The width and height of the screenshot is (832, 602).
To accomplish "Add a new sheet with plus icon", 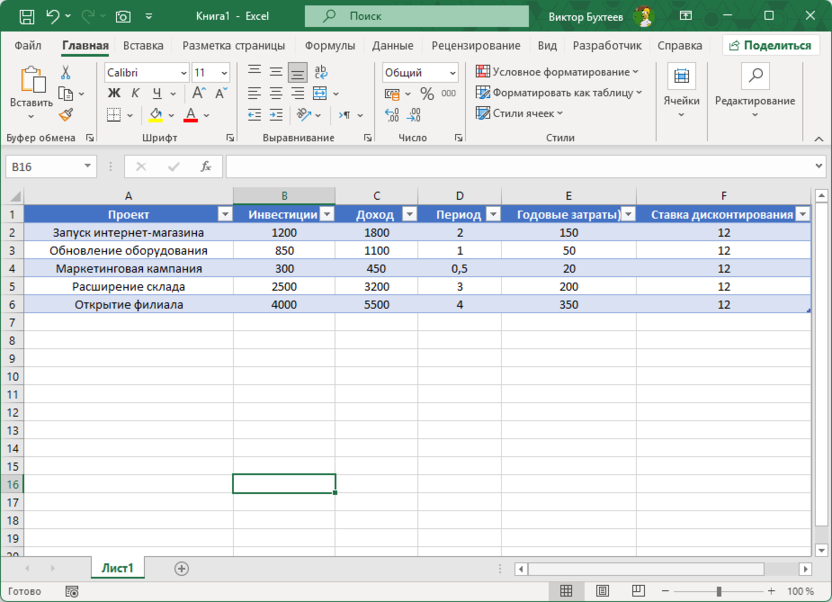I will [x=181, y=568].
